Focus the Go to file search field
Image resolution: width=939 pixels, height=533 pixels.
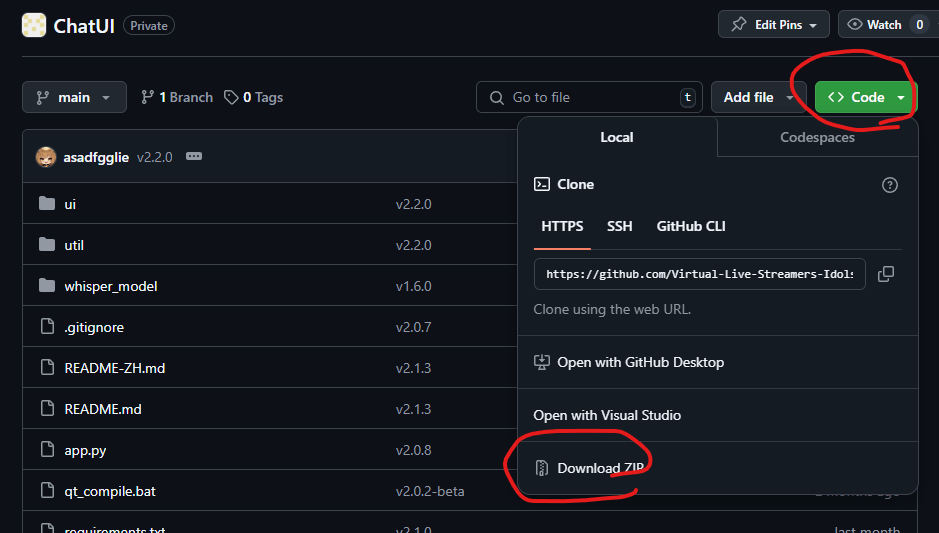pyautogui.click(x=589, y=97)
